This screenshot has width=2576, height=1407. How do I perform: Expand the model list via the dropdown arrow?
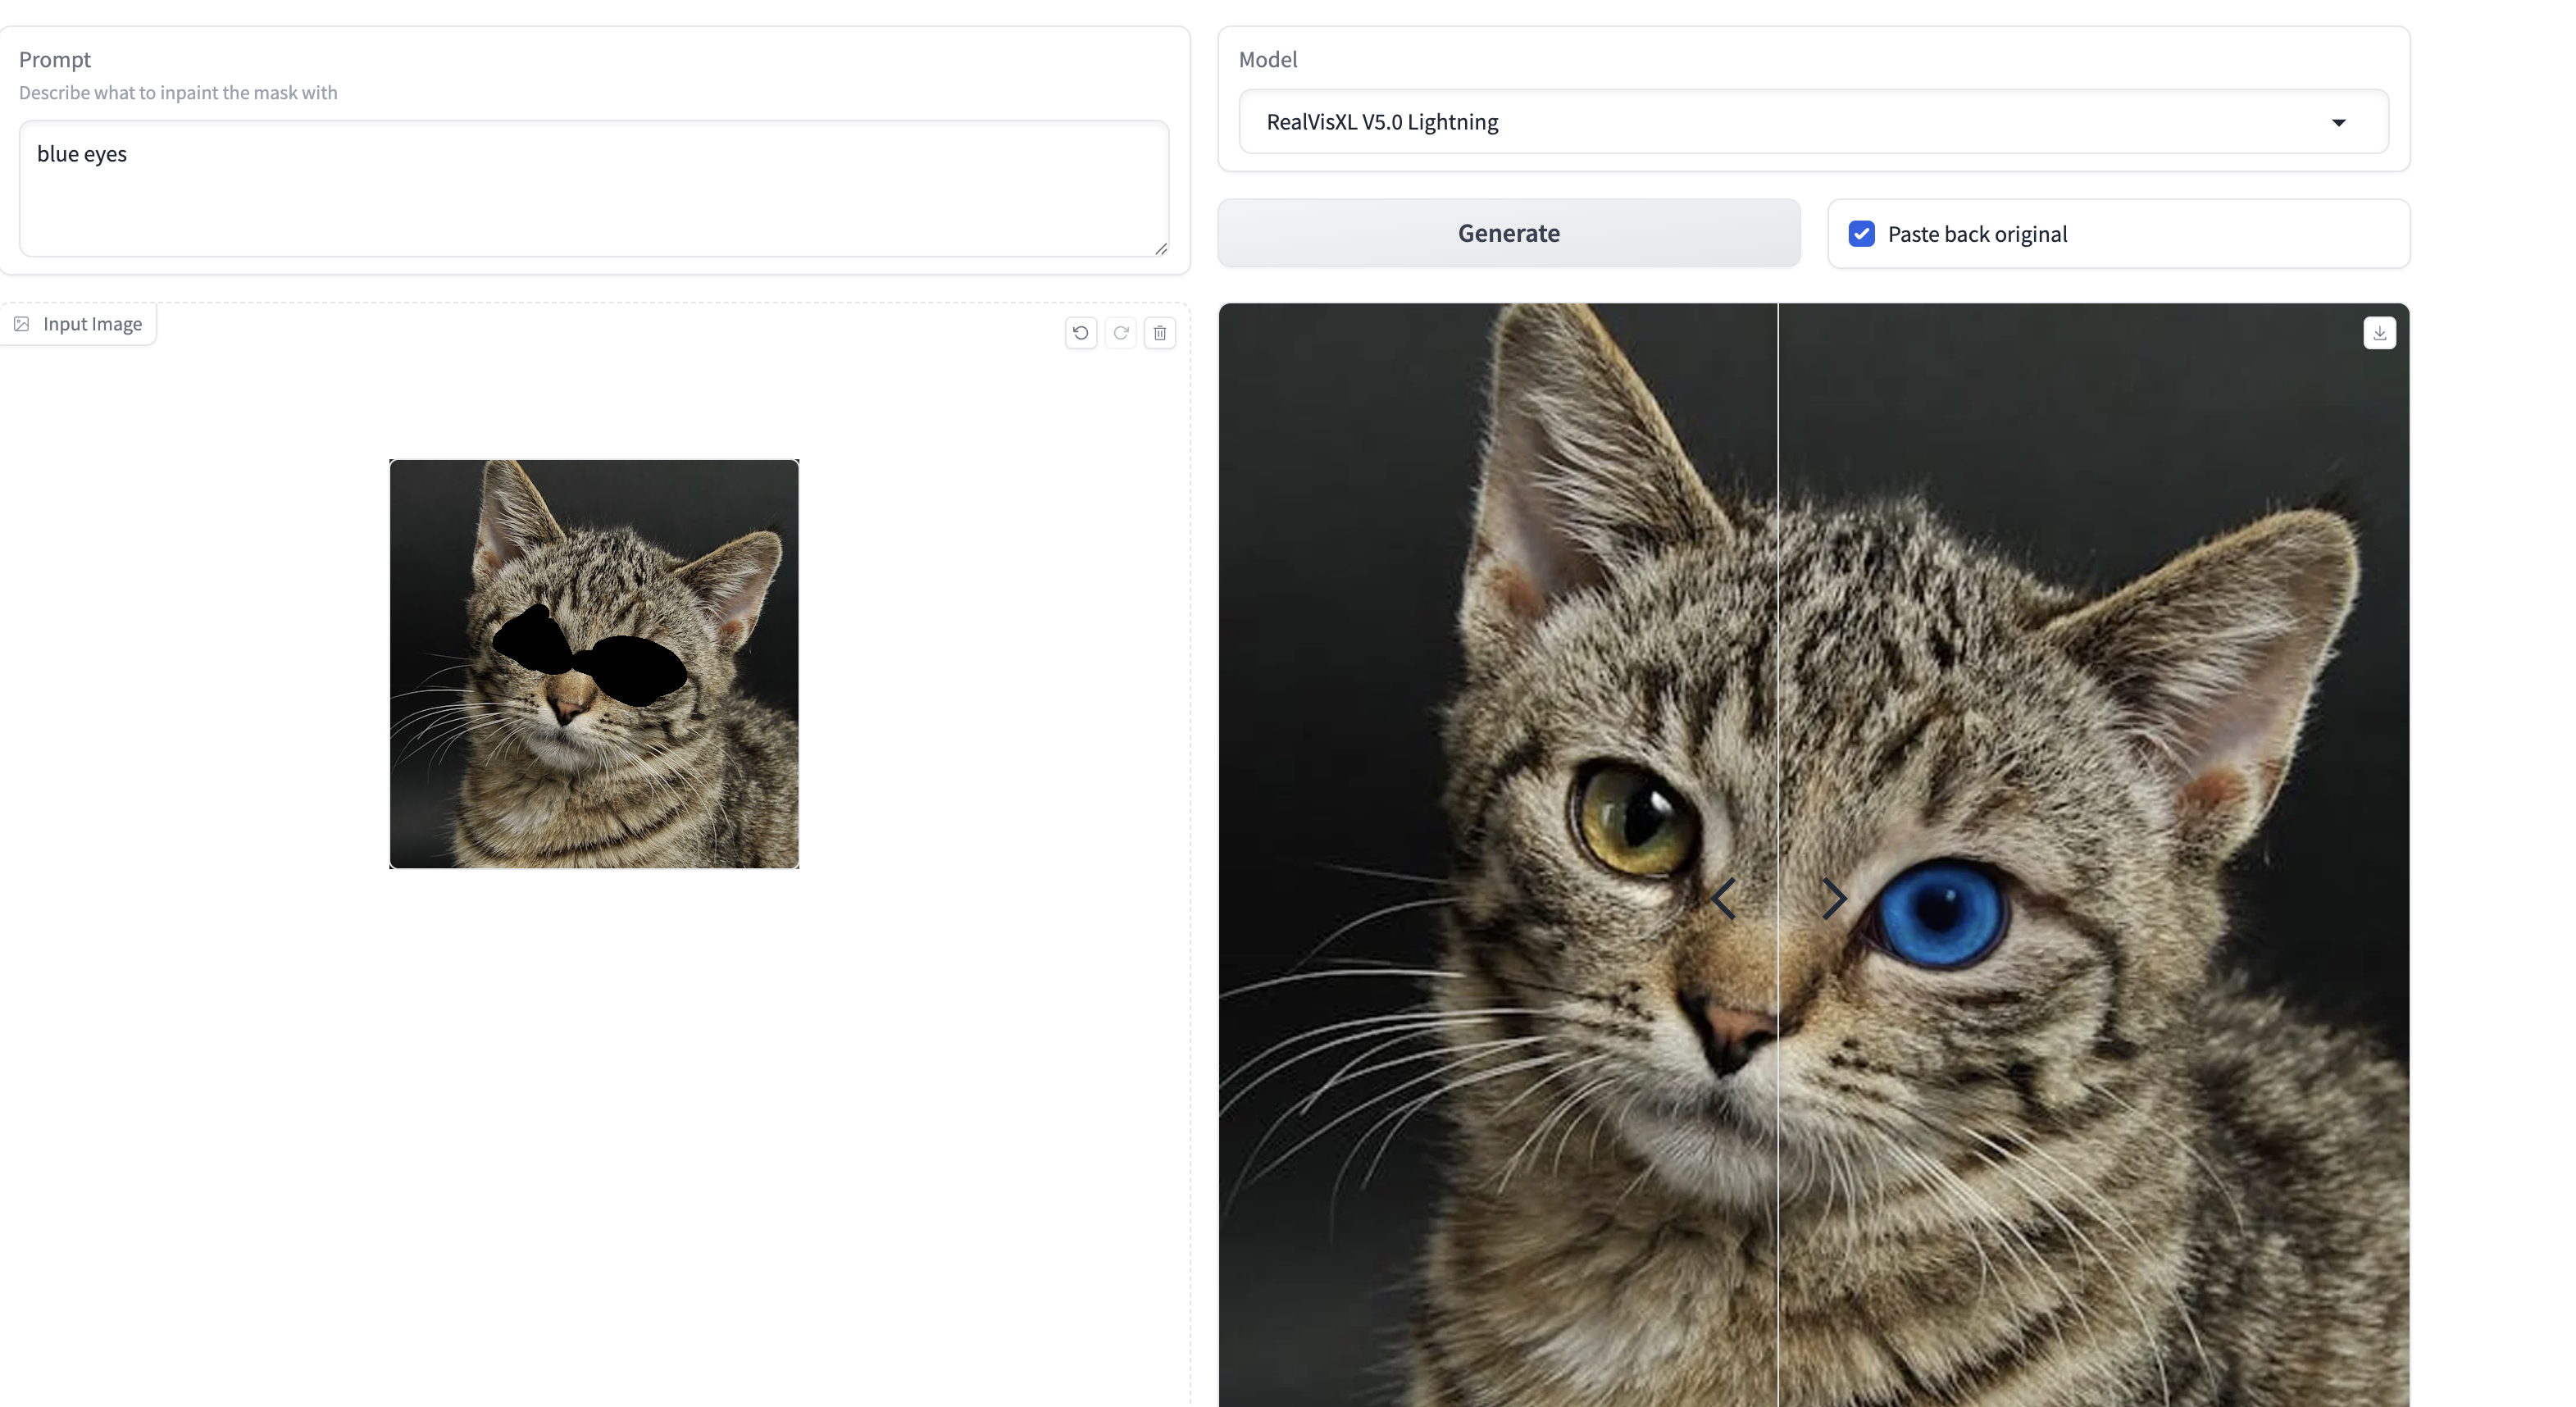pos(2338,122)
